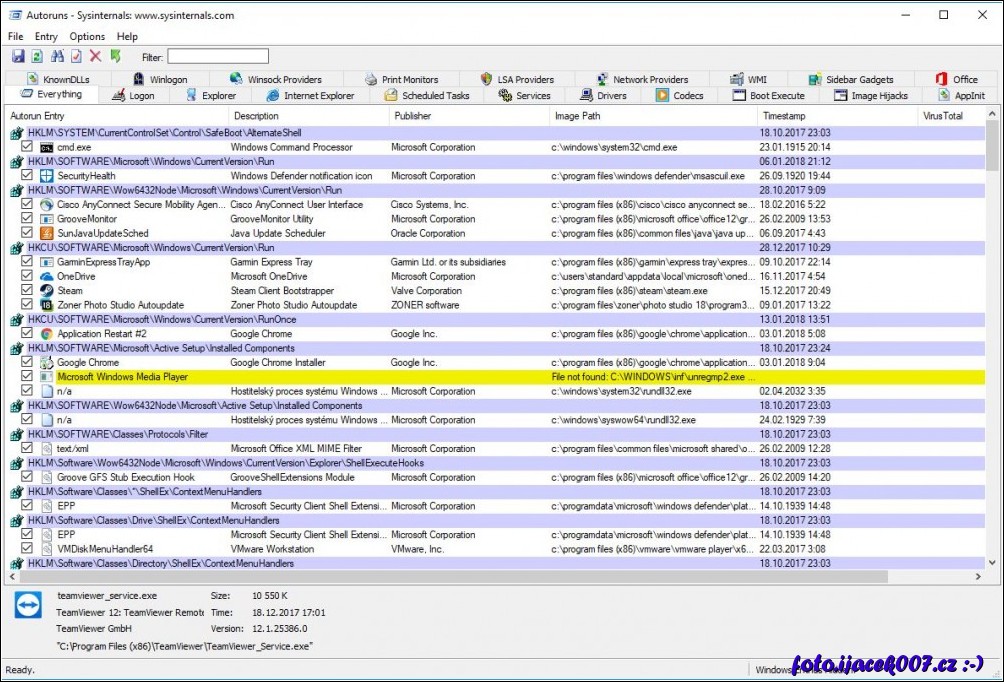Image resolution: width=1004 pixels, height=682 pixels.
Task: Click the Save toolbar icon
Action: [18, 57]
